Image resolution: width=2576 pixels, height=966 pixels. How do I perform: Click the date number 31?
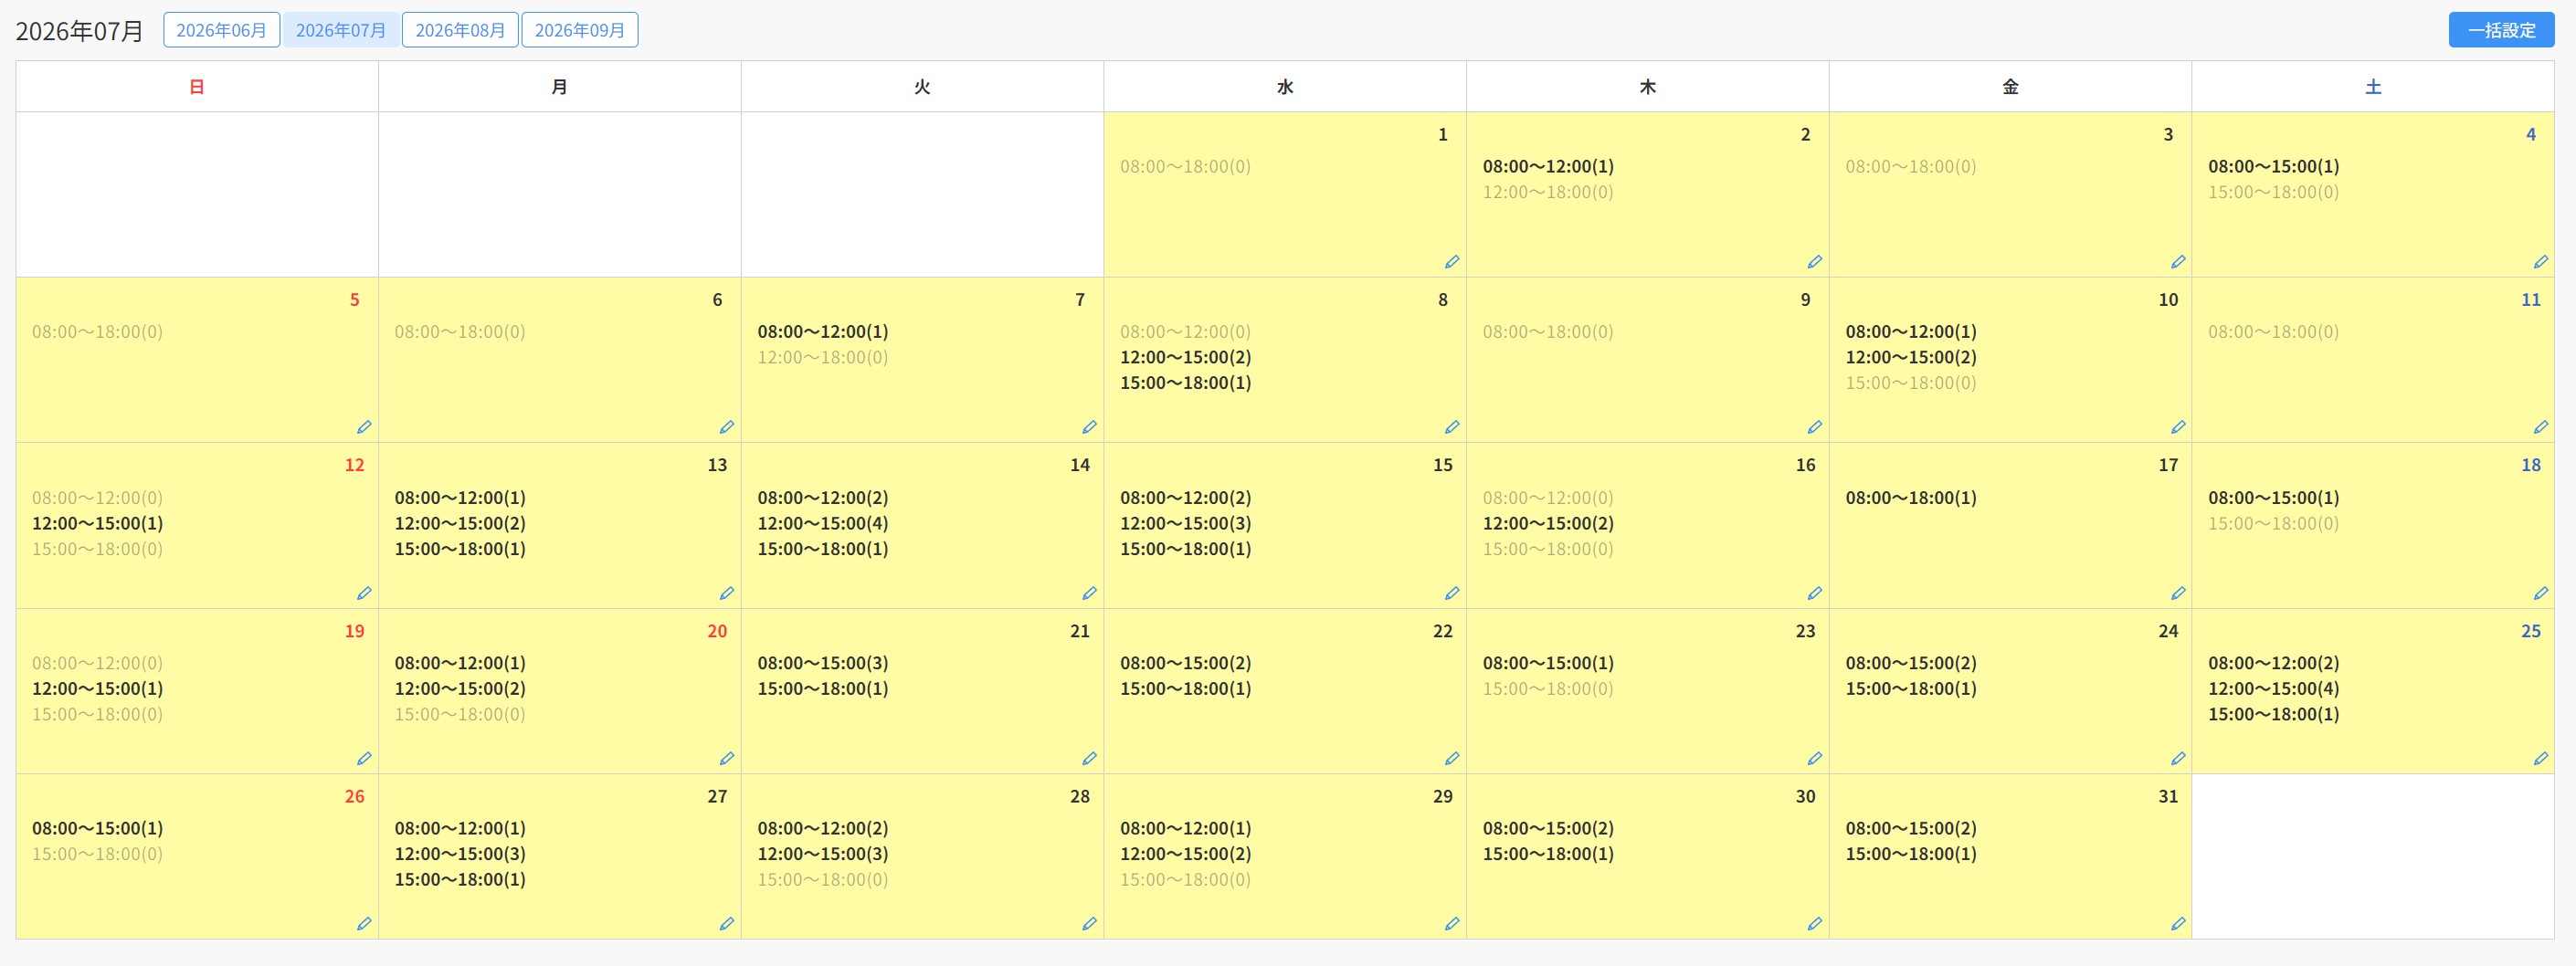tap(2168, 796)
